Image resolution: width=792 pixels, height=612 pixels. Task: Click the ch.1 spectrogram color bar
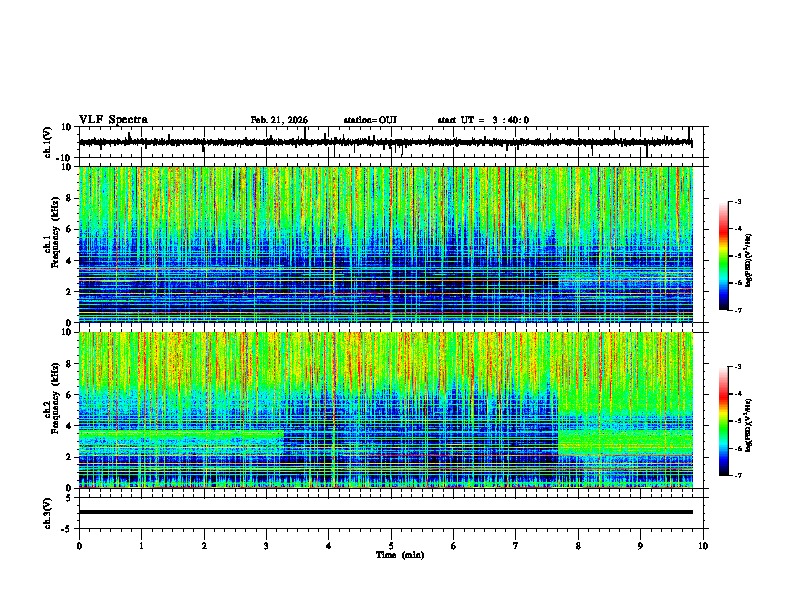click(724, 255)
